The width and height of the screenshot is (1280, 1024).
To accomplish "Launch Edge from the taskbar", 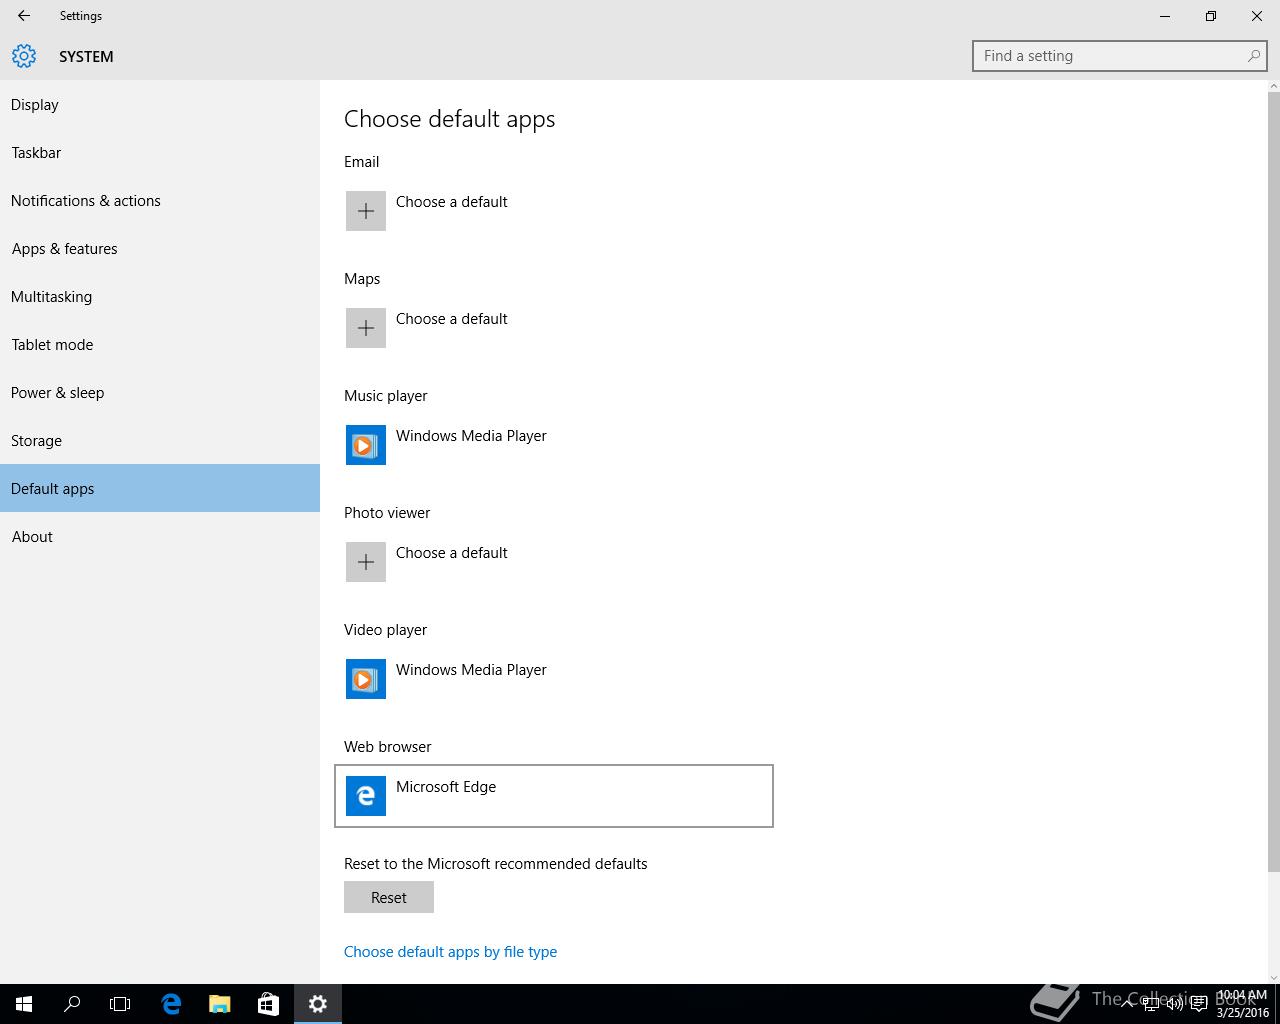I will [171, 1004].
